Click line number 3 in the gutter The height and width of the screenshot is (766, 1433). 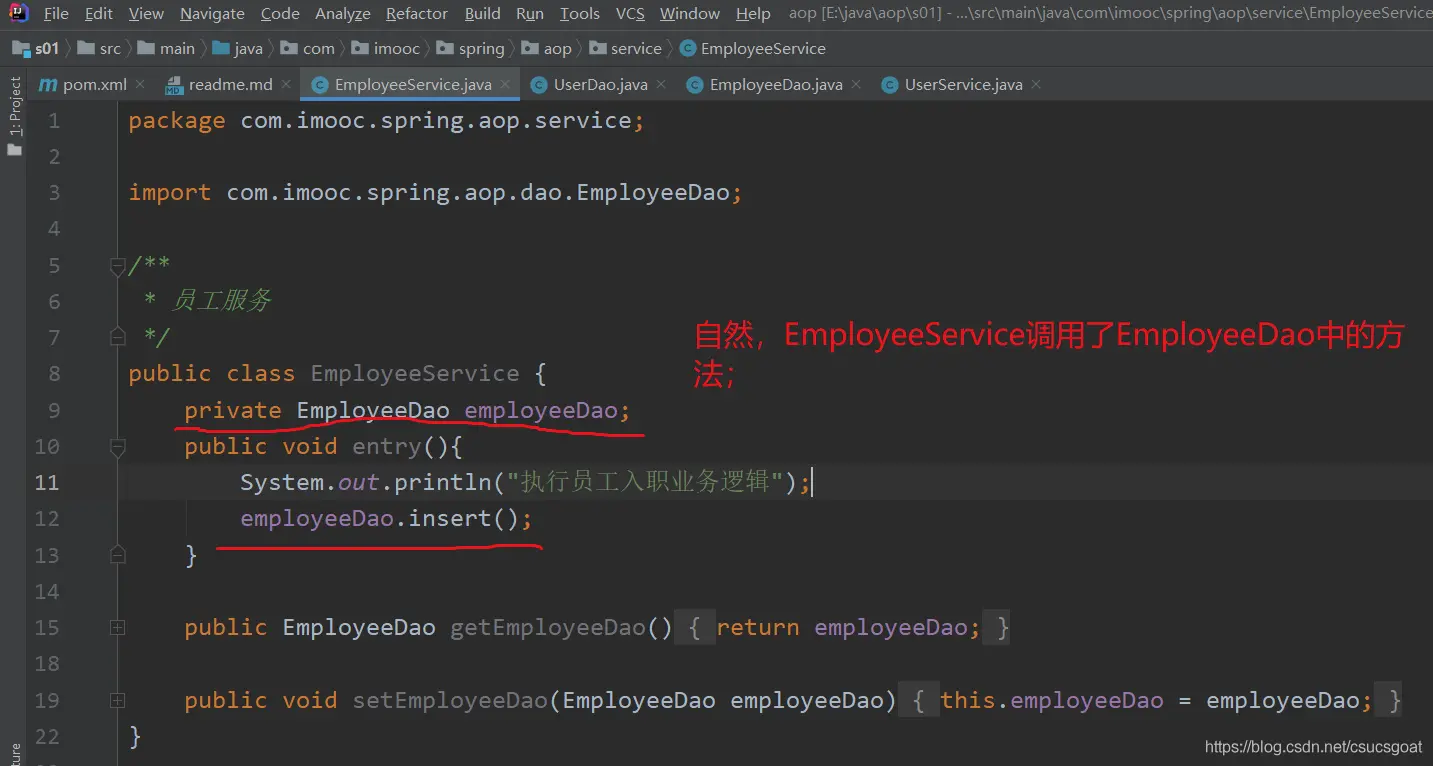click(x=53, y=193)
